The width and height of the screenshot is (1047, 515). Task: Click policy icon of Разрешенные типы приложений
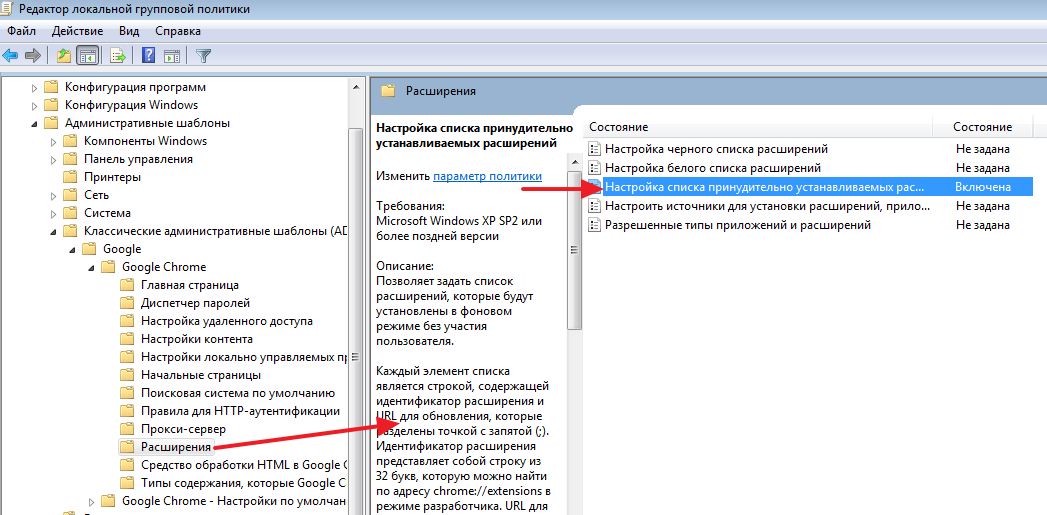point(594,225)
